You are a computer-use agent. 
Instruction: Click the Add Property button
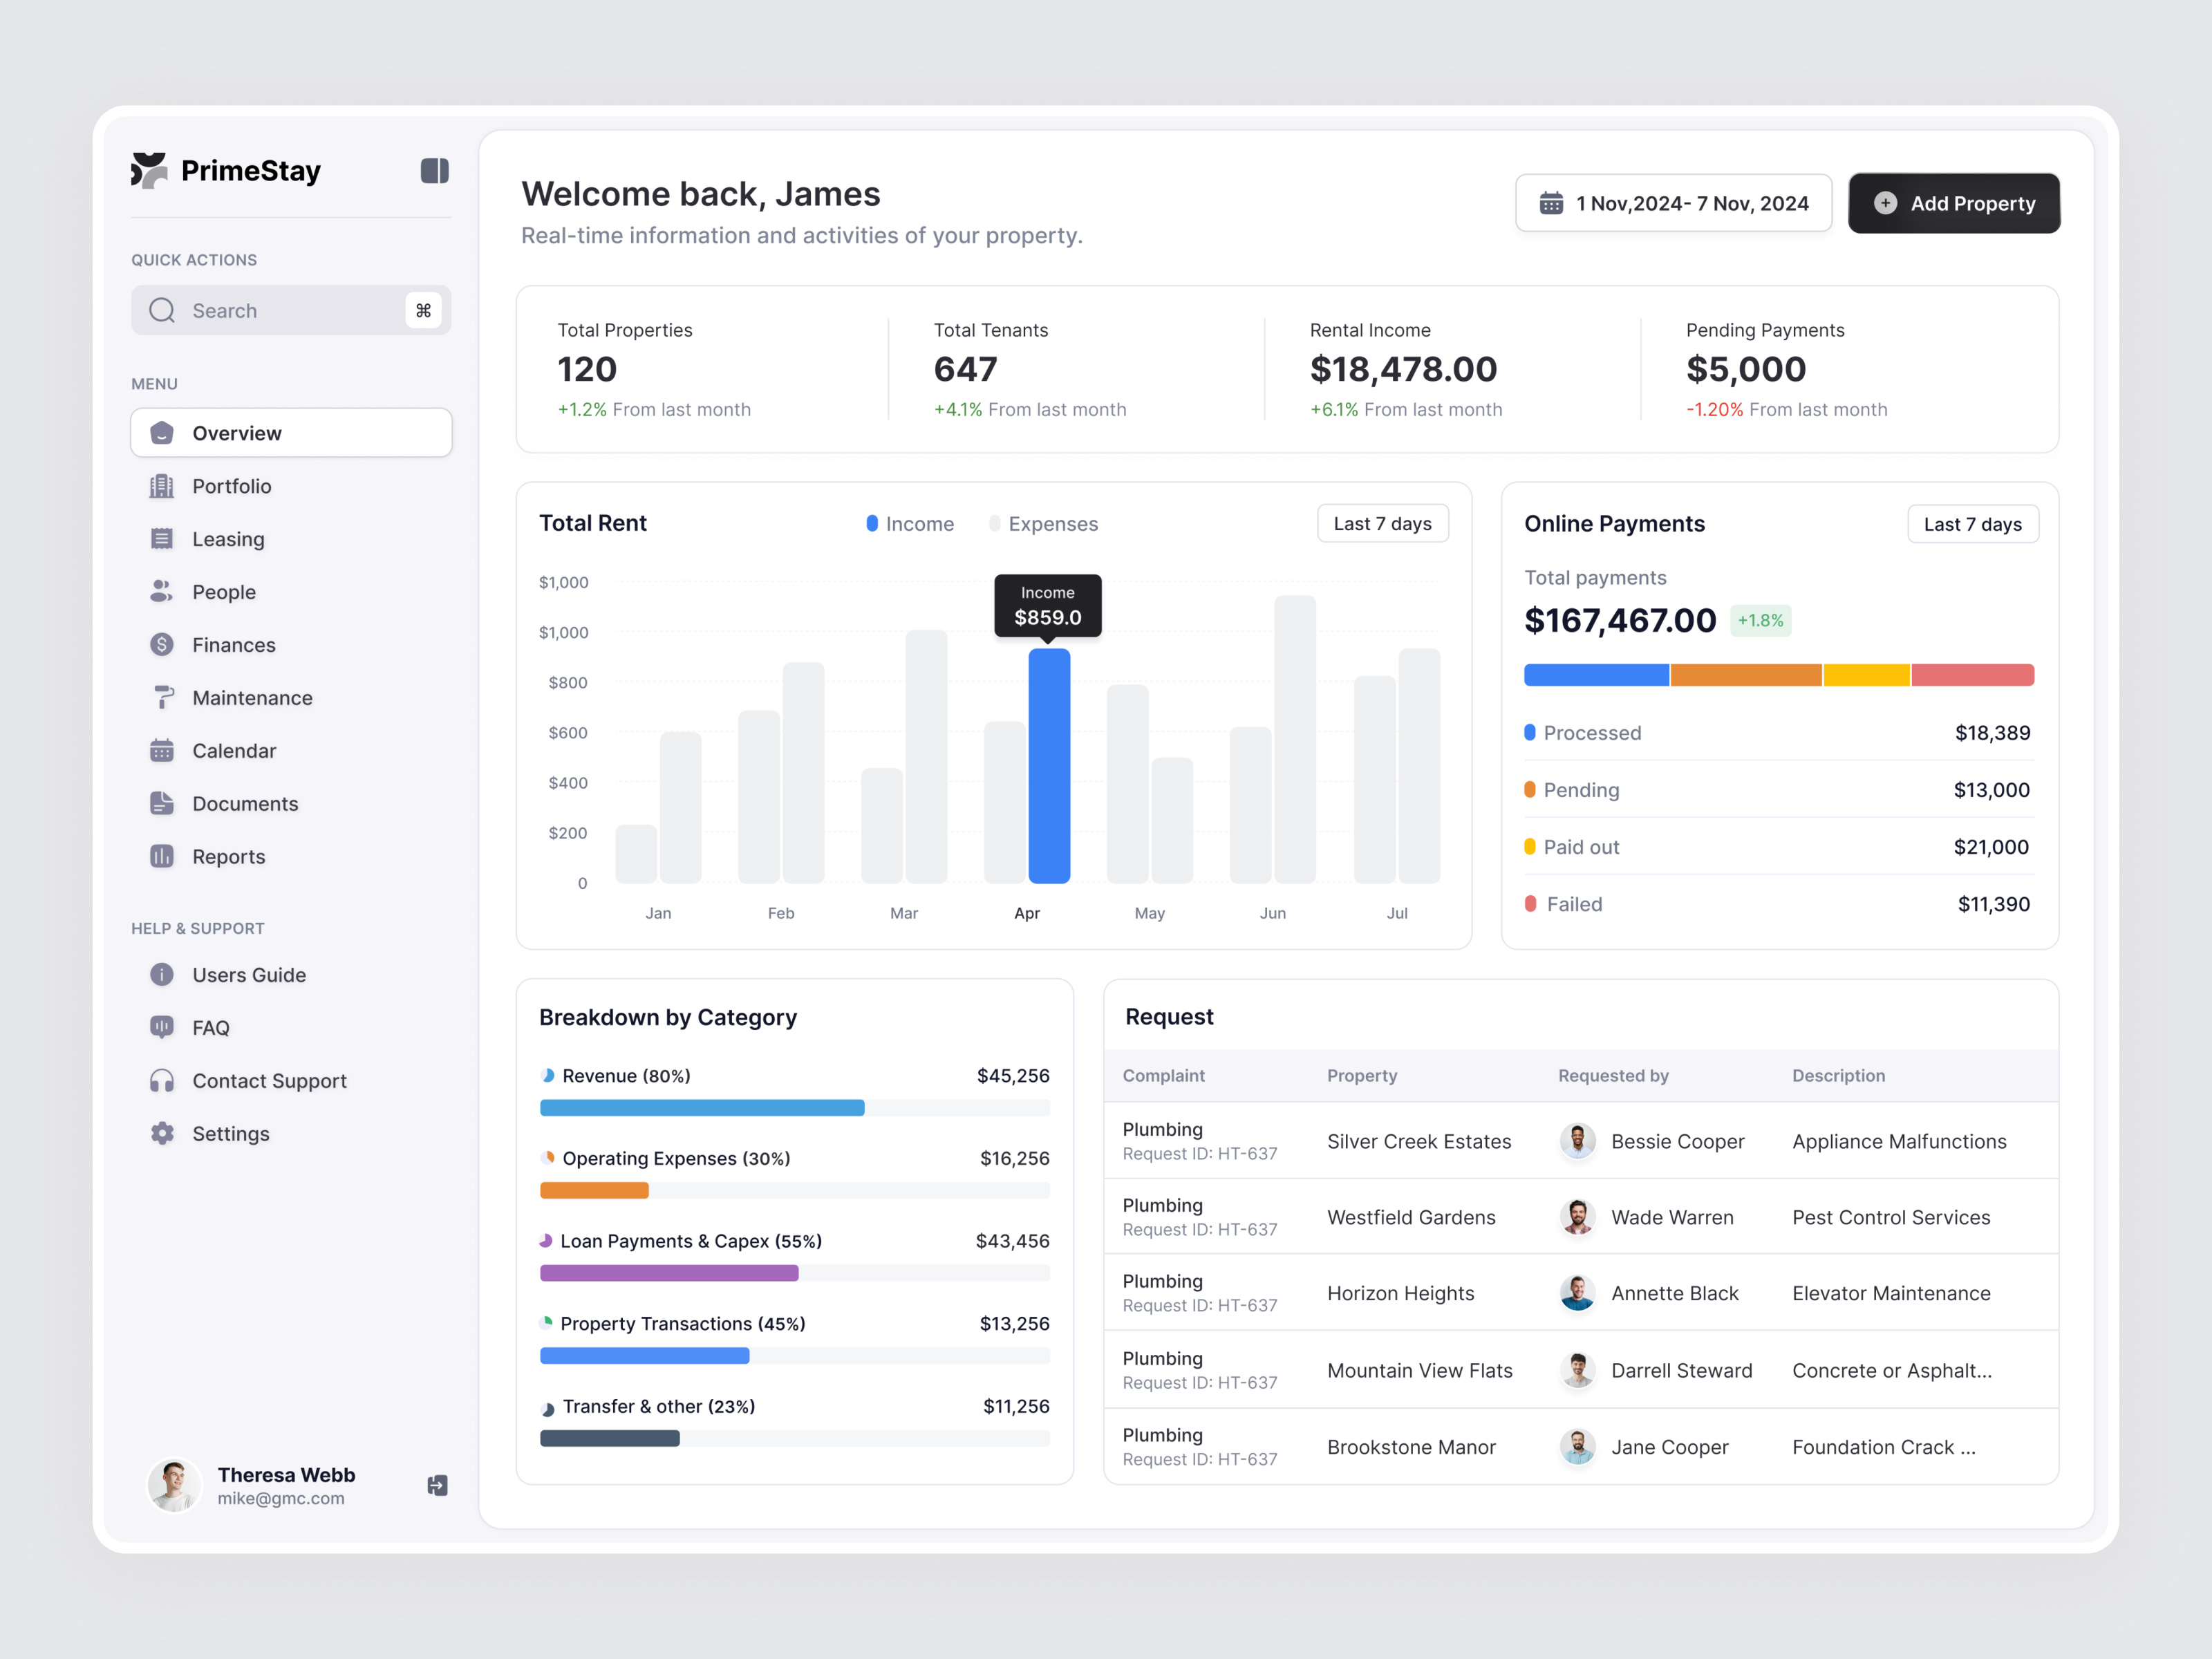(1953, 202)
